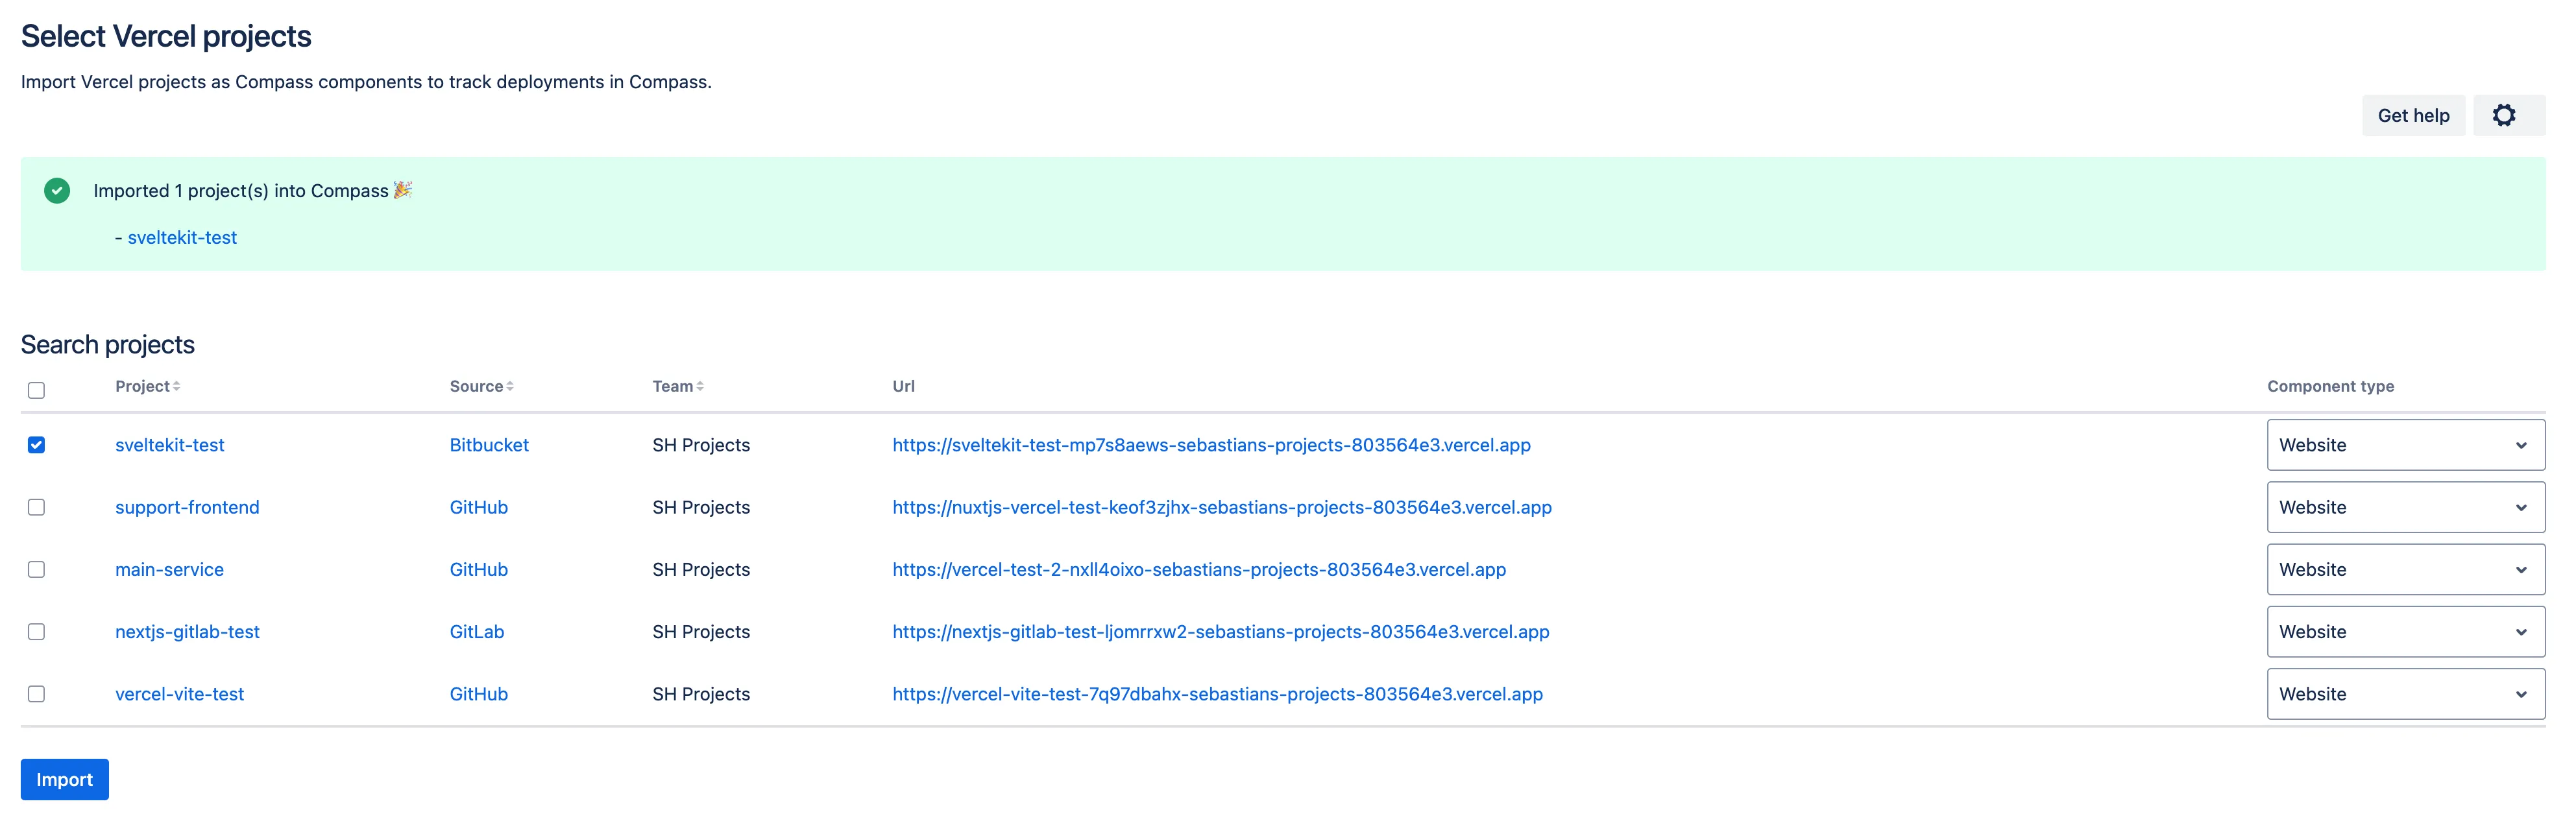Select the vercel-vite-test row checkbox
The height and width of the screenshot is (834, 2576).
[36, 694]
